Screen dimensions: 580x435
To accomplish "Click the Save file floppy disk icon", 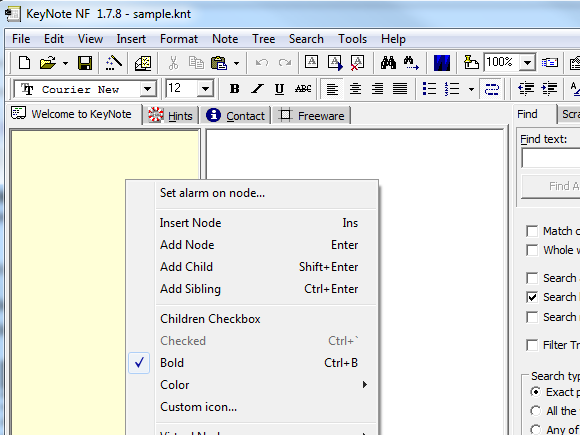I will coord(85,63).
